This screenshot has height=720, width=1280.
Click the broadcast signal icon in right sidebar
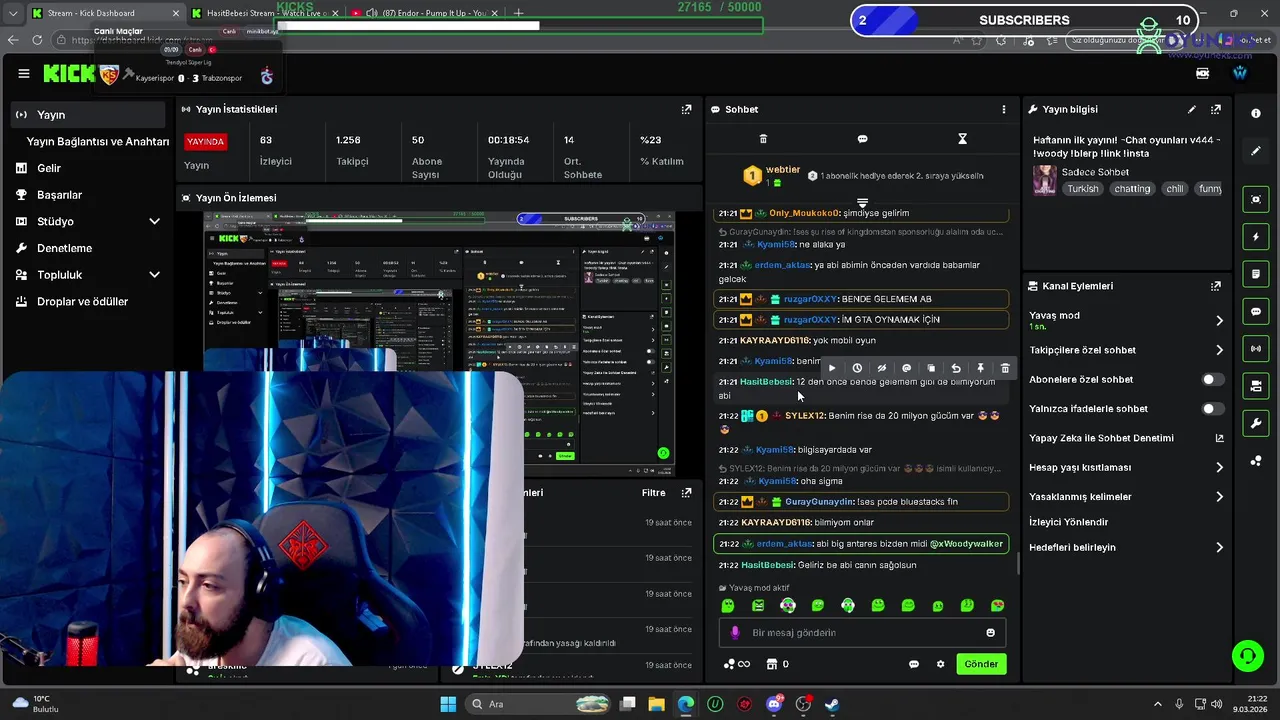1256,349
